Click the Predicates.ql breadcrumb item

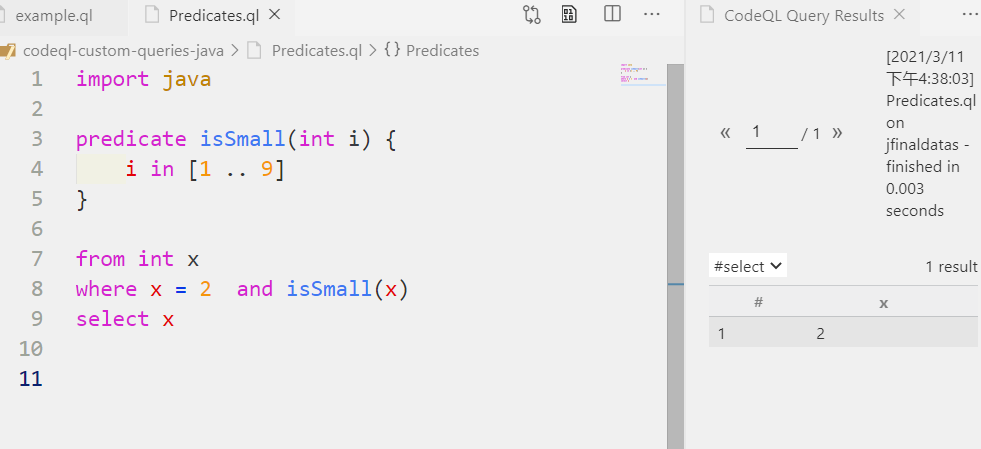point(317,51)
